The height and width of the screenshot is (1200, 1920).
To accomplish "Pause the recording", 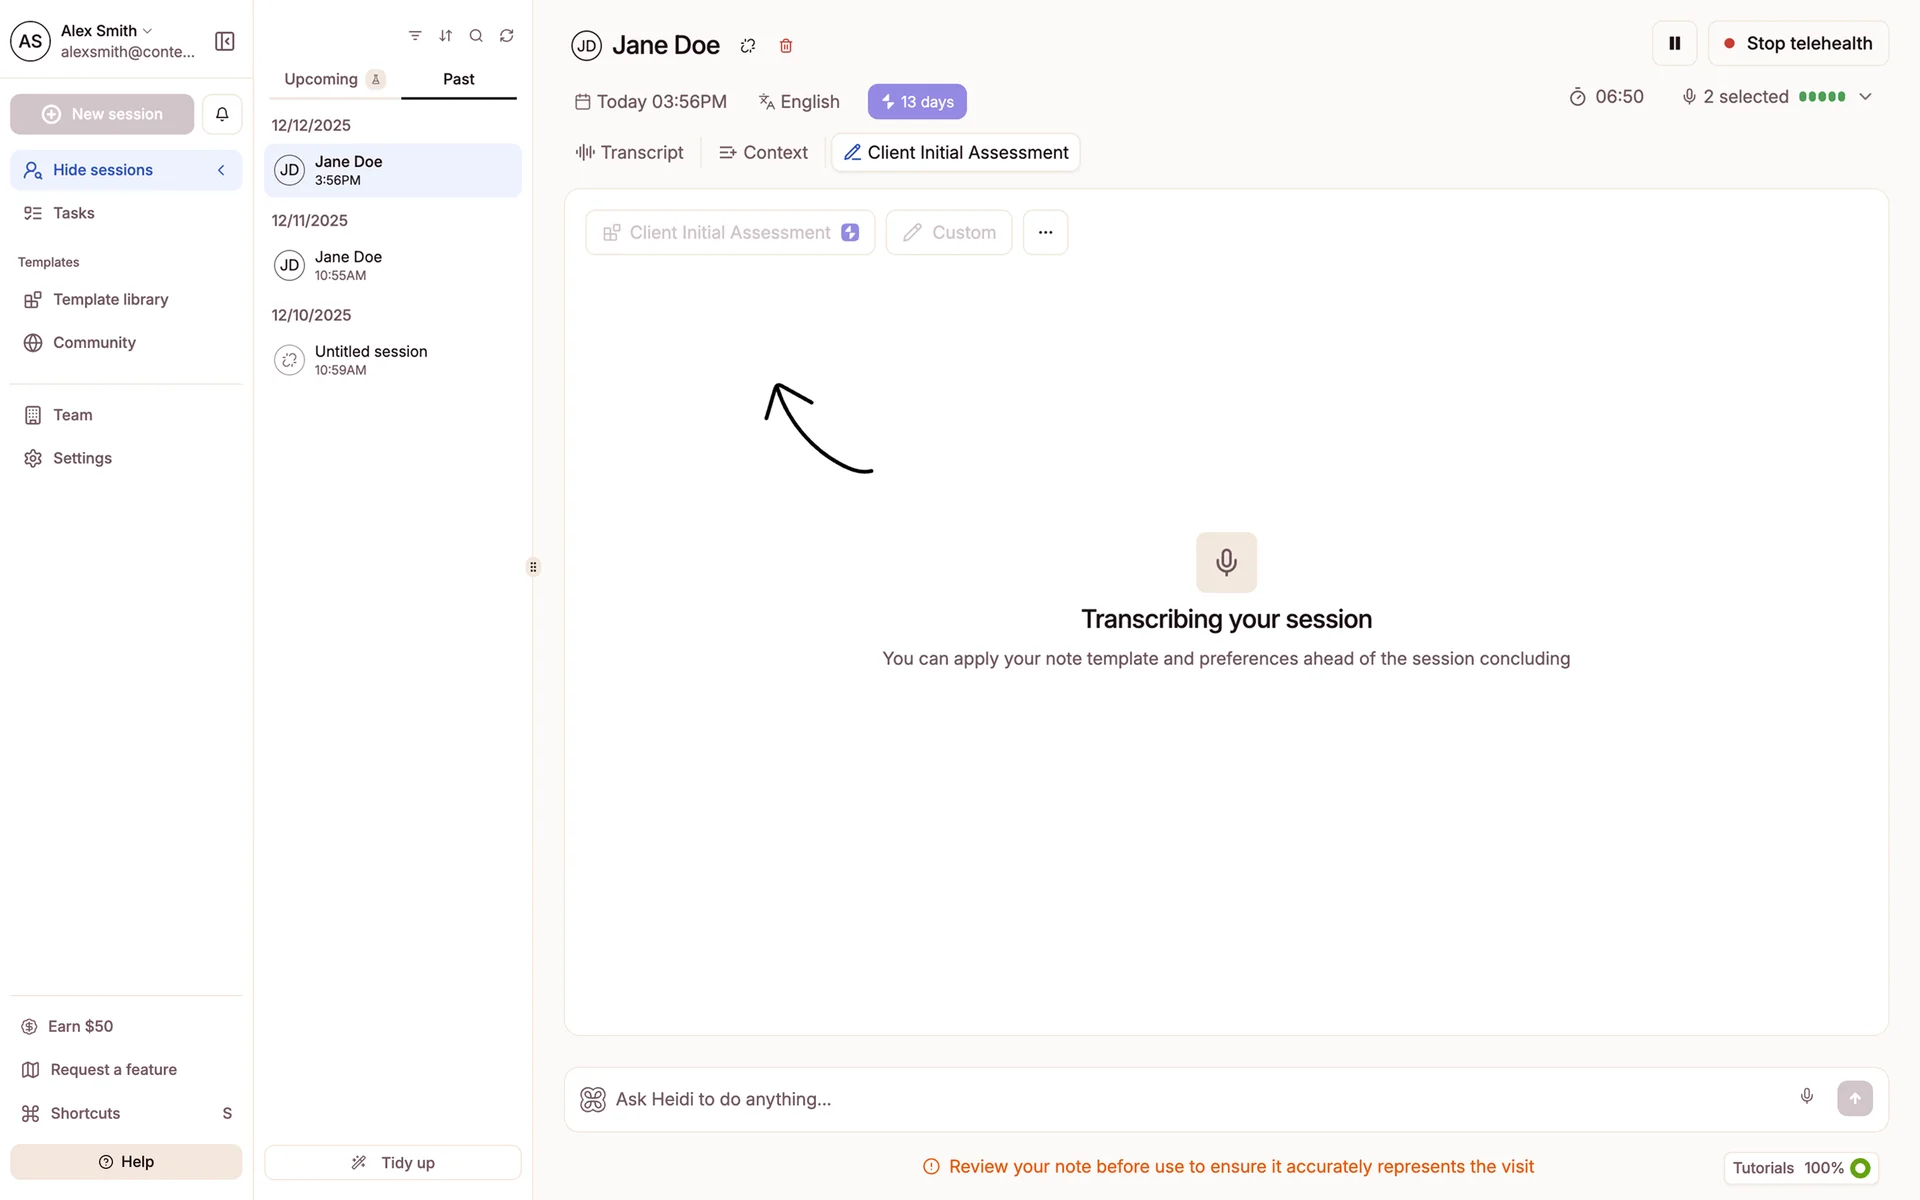I will click(x=1674, y=43).
